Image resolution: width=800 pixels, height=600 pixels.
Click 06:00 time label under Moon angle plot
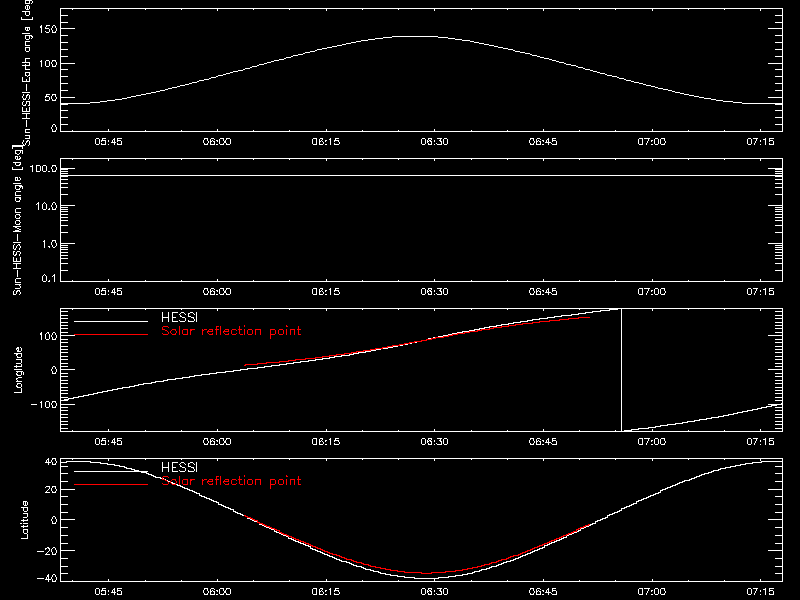217,291
